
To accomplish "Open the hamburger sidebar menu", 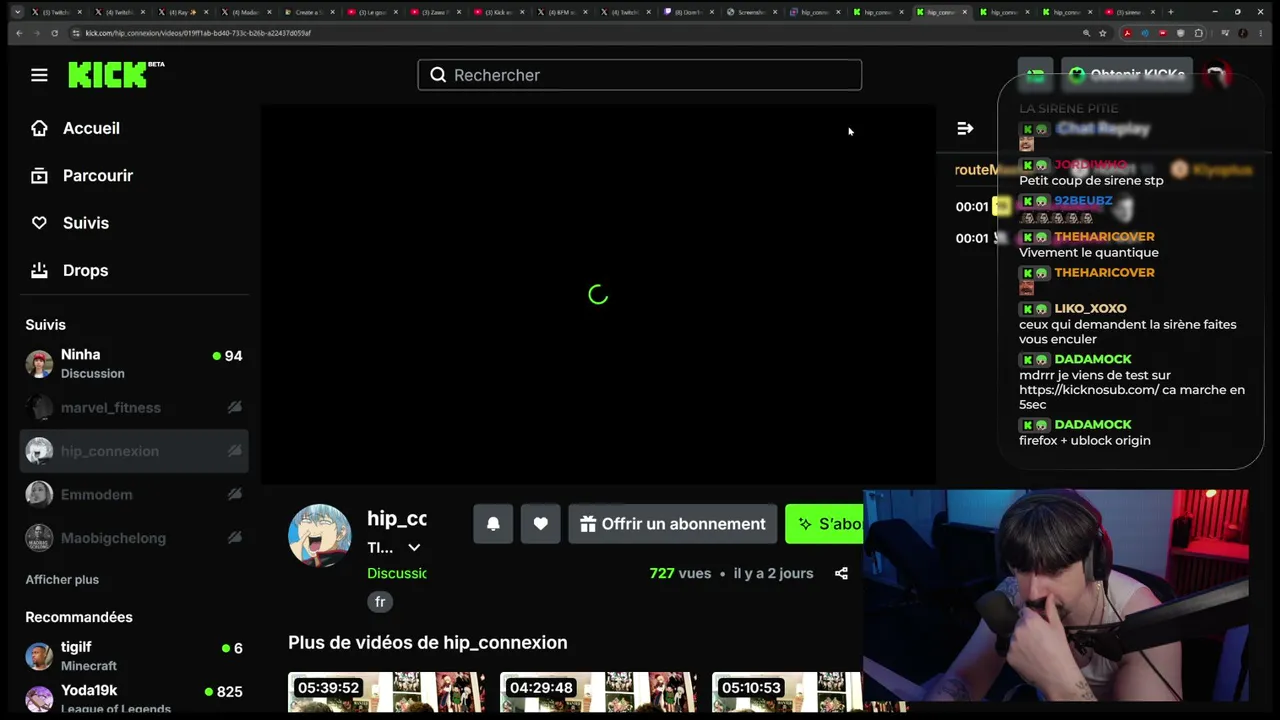I will (39, 75).
